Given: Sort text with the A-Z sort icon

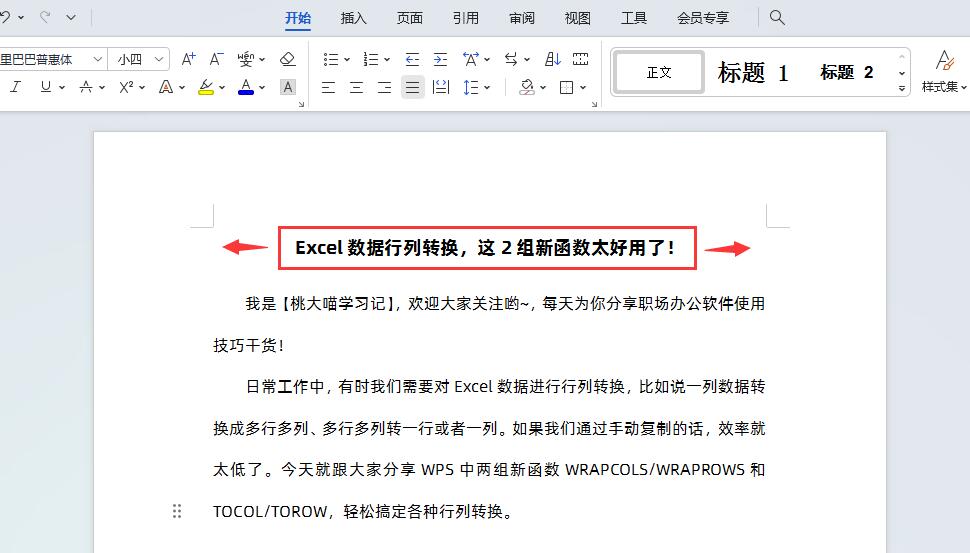Looking at the screenshot, I should point(552,59).
